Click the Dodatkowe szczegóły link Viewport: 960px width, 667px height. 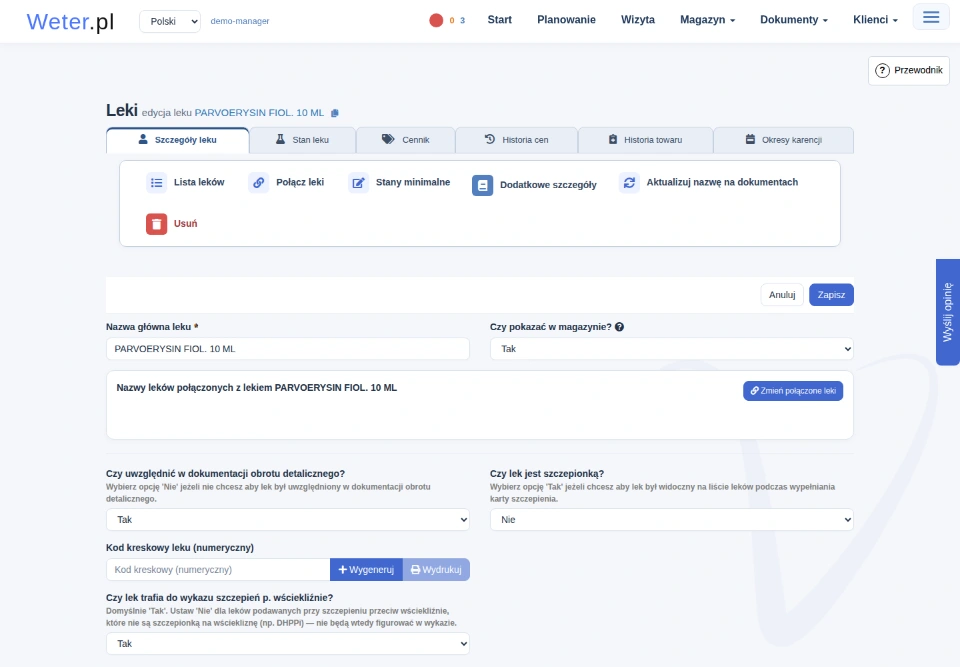tap(548, 185)
